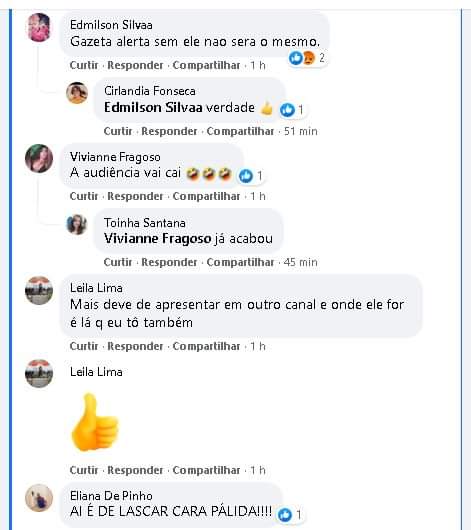Click the 51 min timestamp on Cirlandia's reply
The image size is (471, 530).
click(x=301, y=131)
